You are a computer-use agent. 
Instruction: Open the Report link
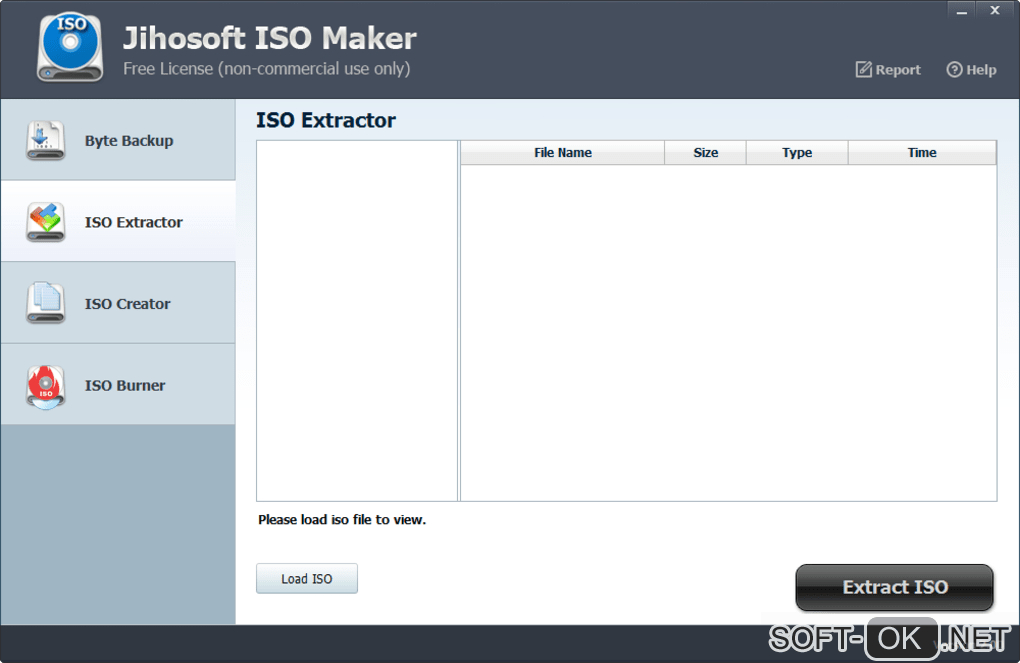tap(888, 70)
